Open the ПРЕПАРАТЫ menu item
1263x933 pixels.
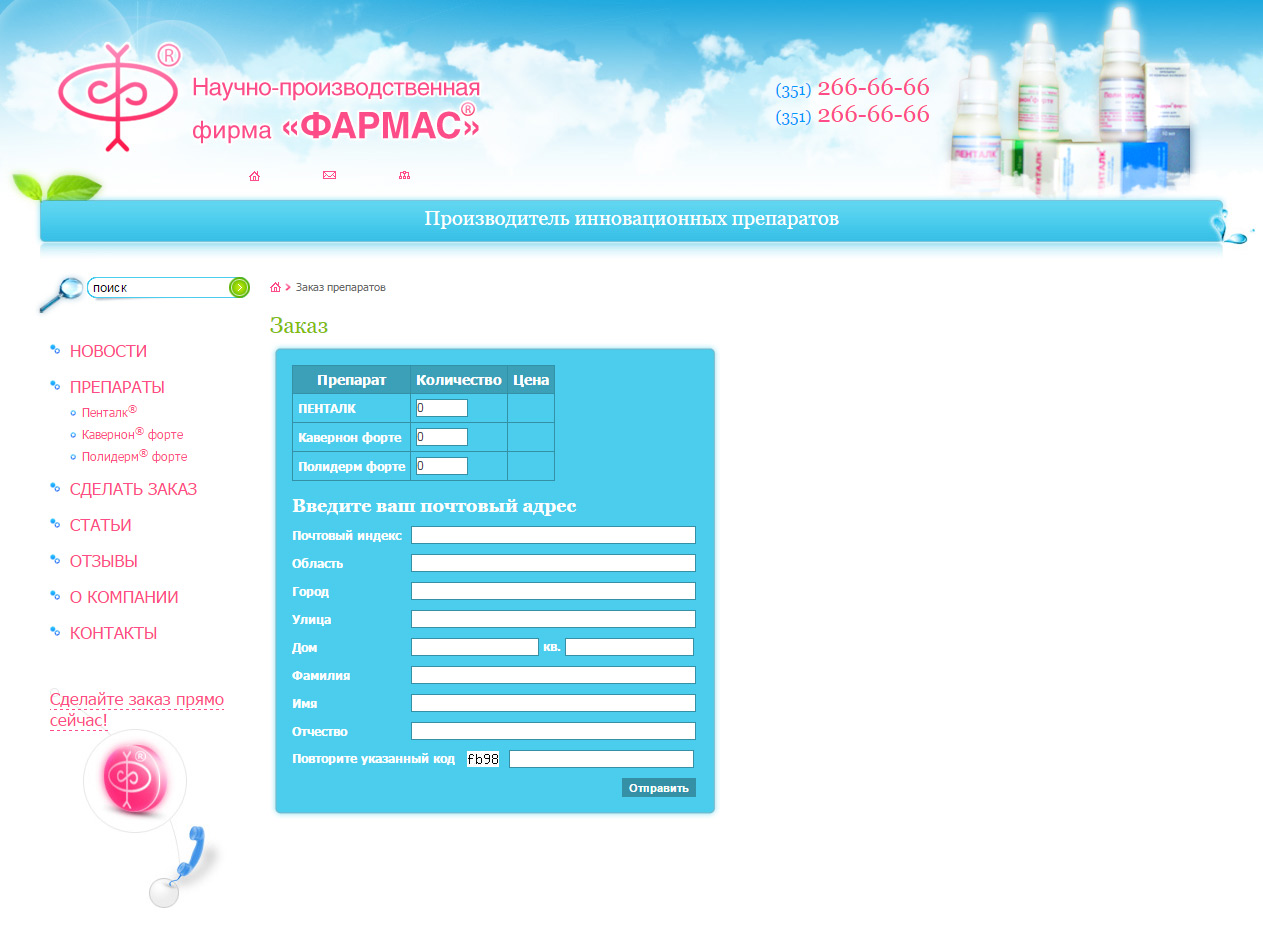[117, 388]
